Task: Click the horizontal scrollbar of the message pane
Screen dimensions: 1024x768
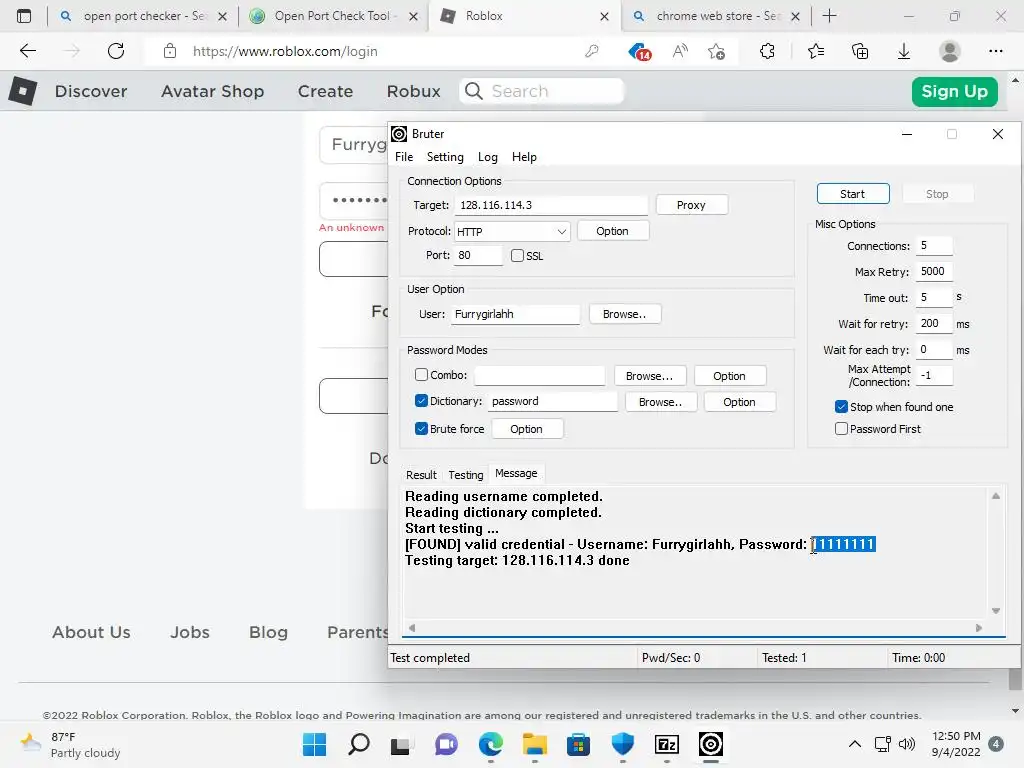Action: (x=695, y=628)
